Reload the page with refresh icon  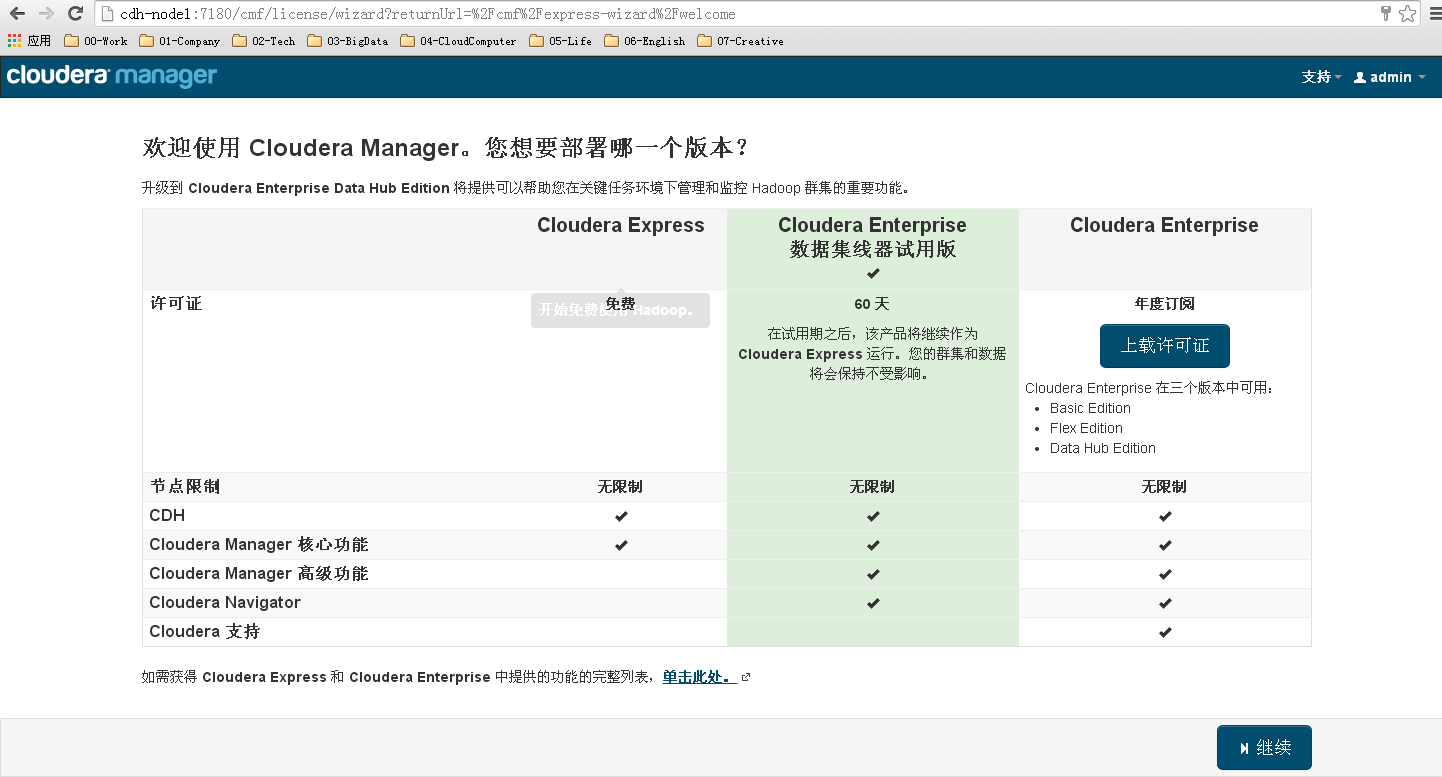(75, 14)
